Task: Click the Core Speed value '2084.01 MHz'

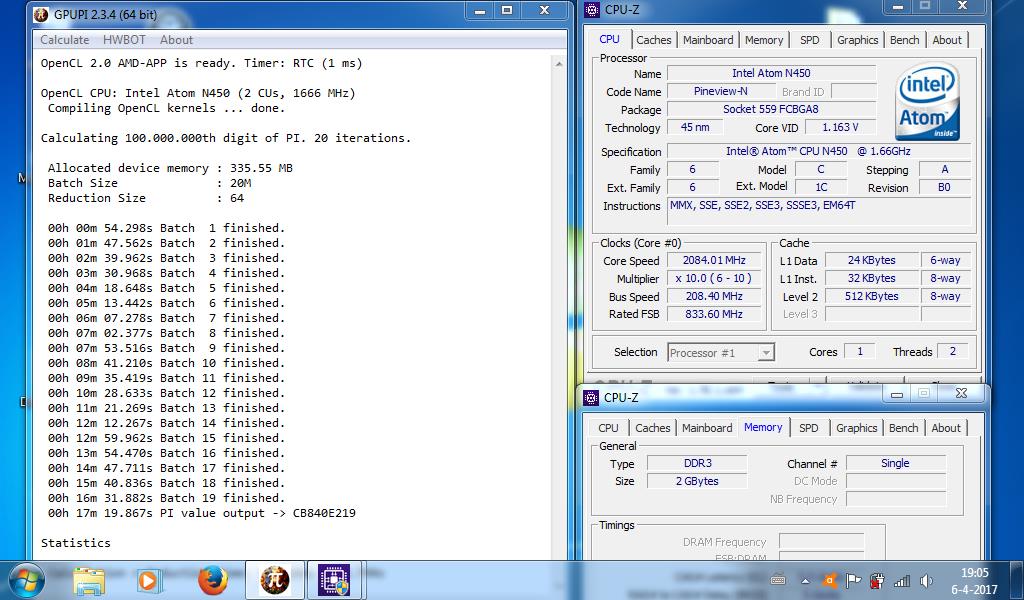Action: click(714, 260)
